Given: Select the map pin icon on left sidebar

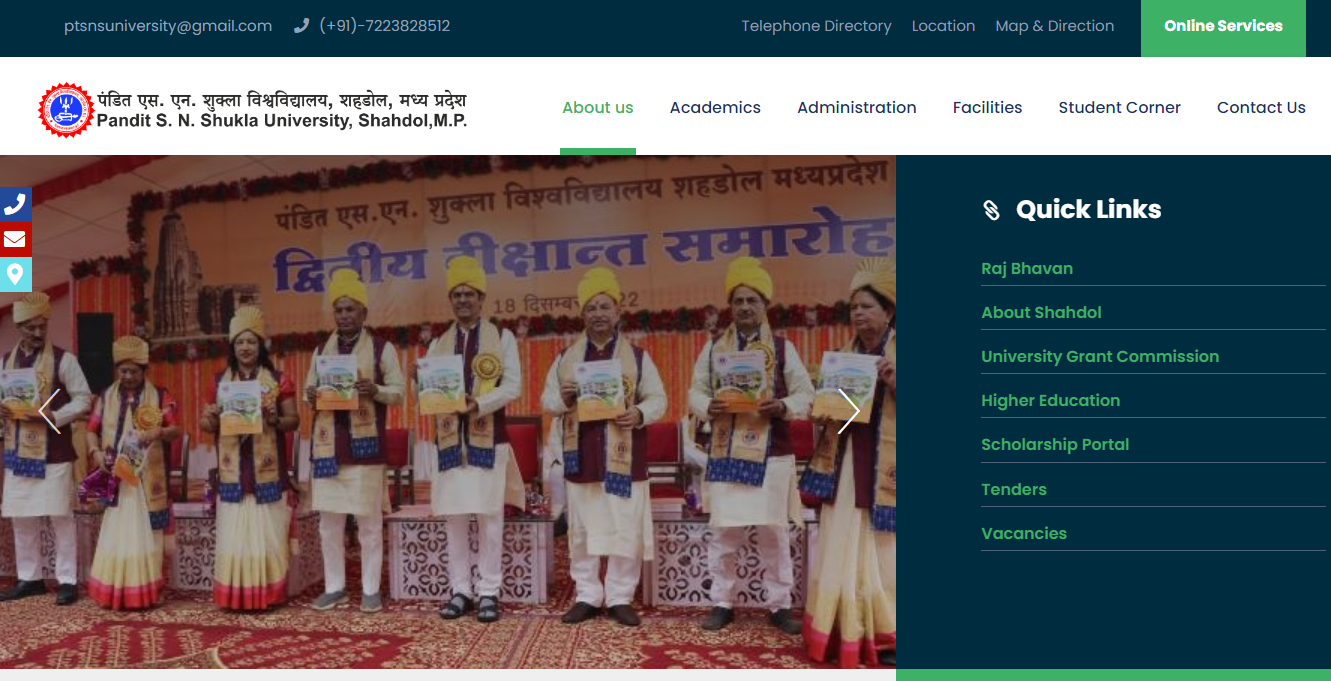Looking at the screenshot, I should point(15,275).
